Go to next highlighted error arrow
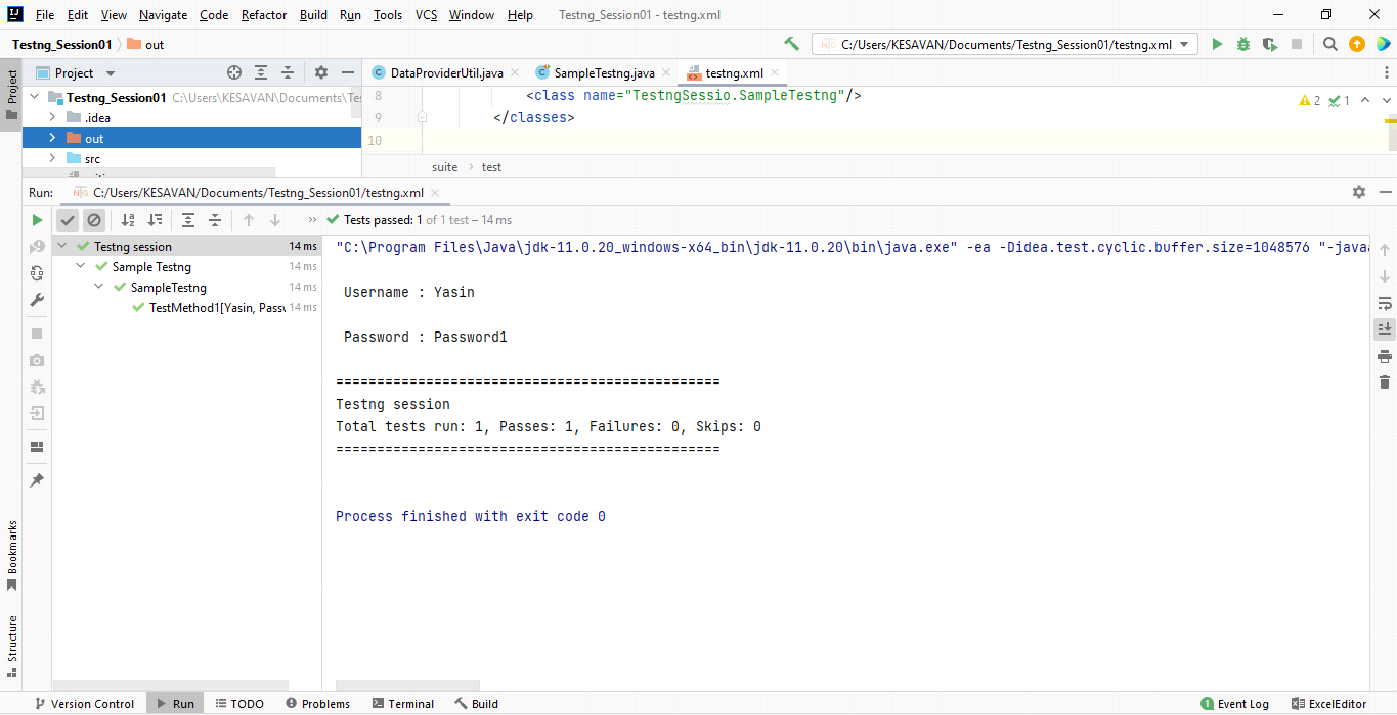Image resolution: width=1397 pixels, height=715 pixels. [x=1385, y=100]
